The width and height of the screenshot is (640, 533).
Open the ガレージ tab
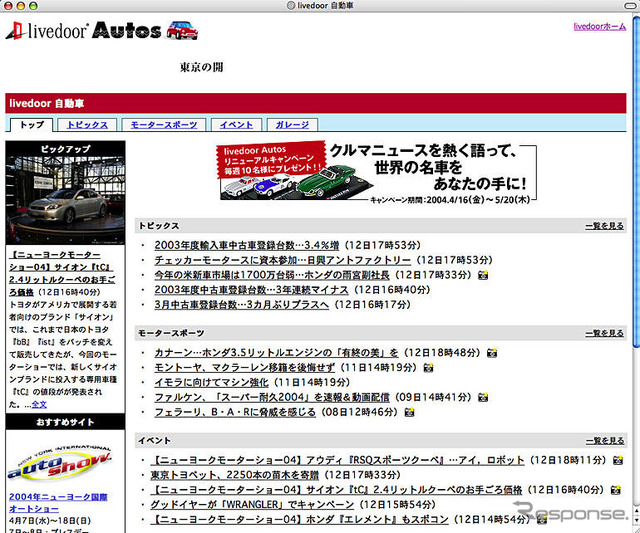(x=292, y=125)
